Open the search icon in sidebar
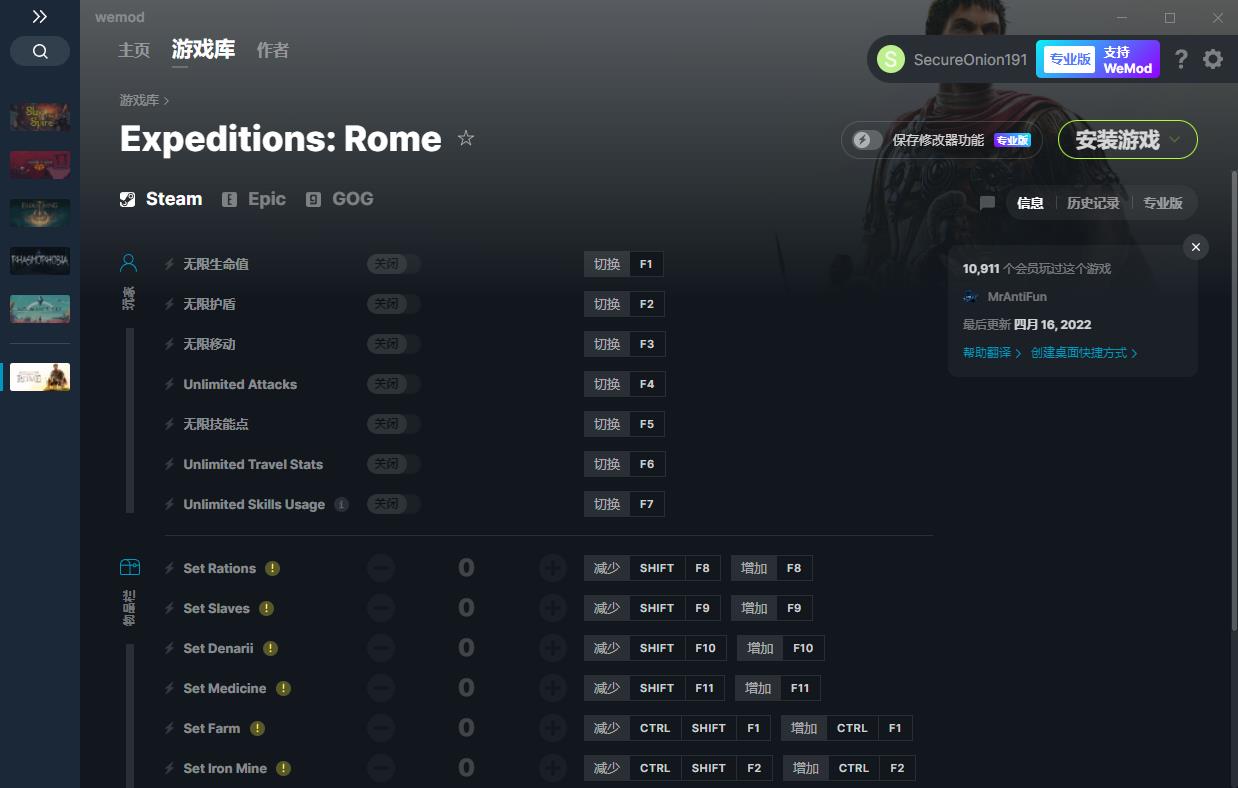The height and width of the screenshot is (788, 1238). pyautogui.click(x=40, y=51)
